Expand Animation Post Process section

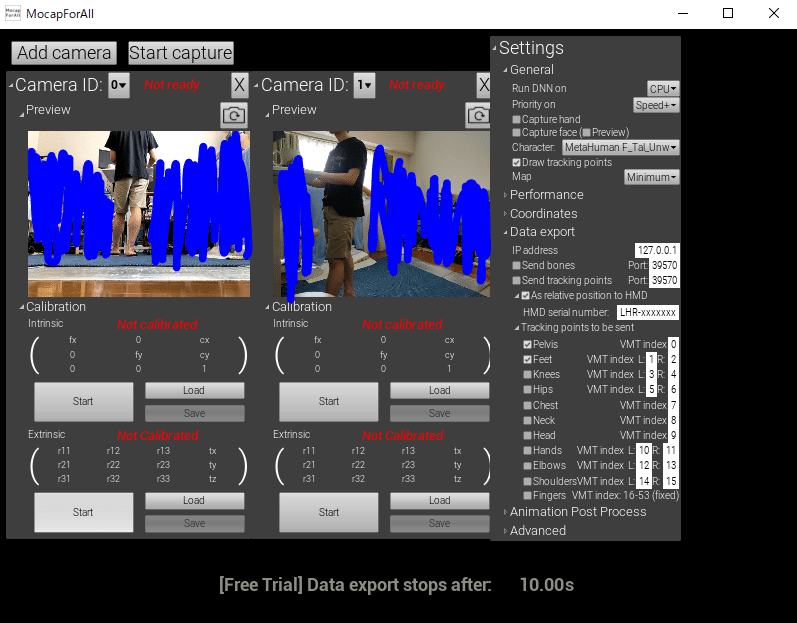tap(505, 512)
